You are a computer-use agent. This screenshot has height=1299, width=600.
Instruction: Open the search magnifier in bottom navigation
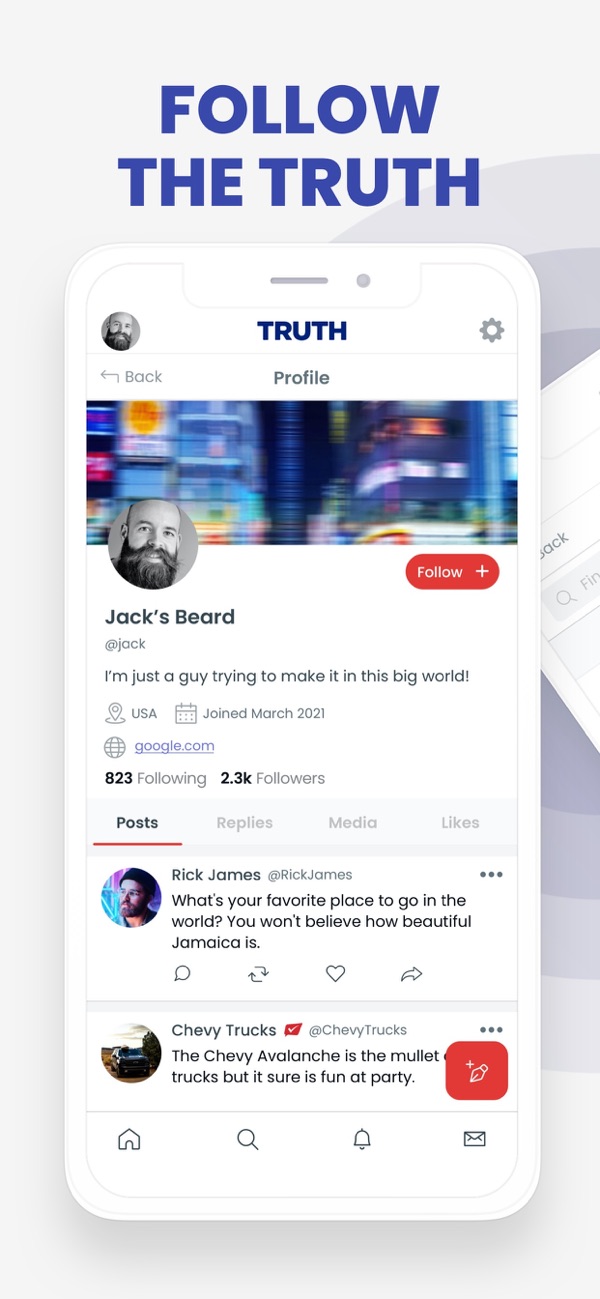point(247,1139)
